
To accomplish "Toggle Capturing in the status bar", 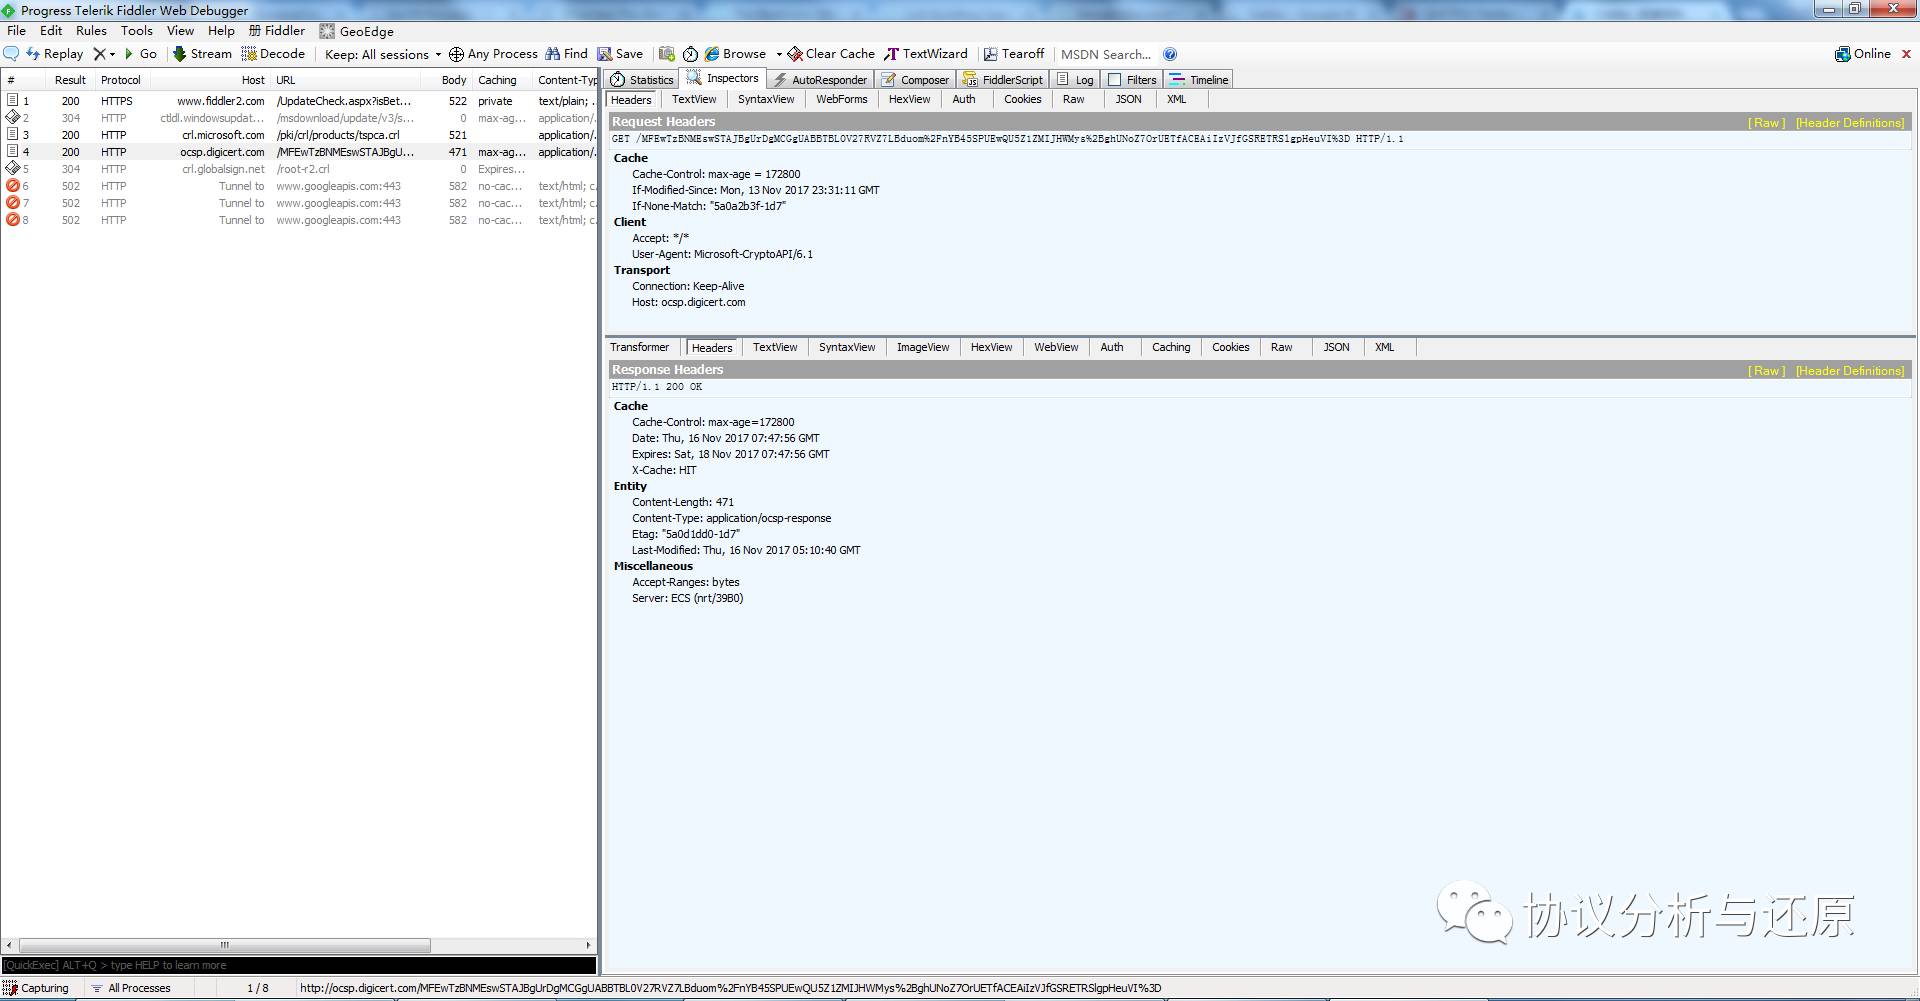I will [x=37, y=988].
